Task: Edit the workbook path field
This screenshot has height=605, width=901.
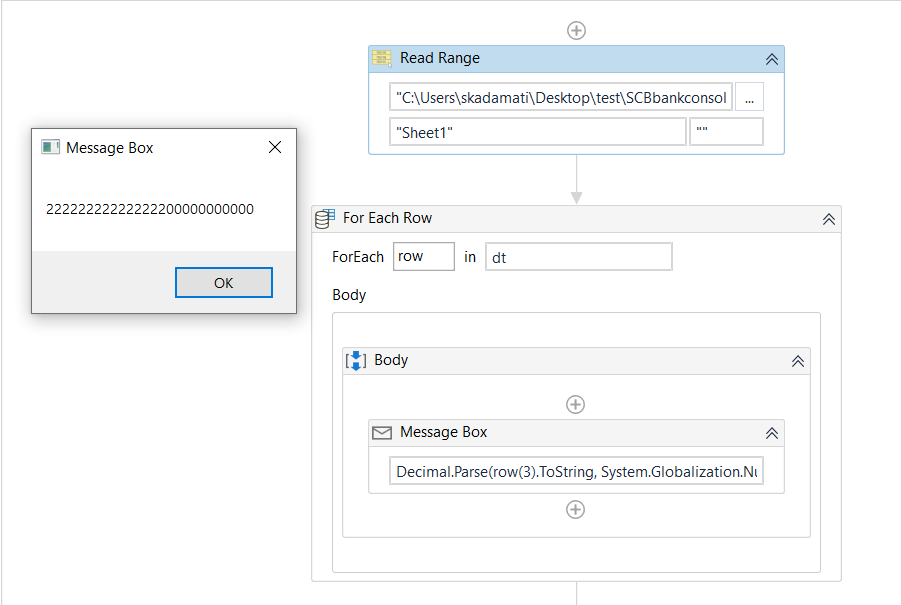Action: tap(561, 97)
